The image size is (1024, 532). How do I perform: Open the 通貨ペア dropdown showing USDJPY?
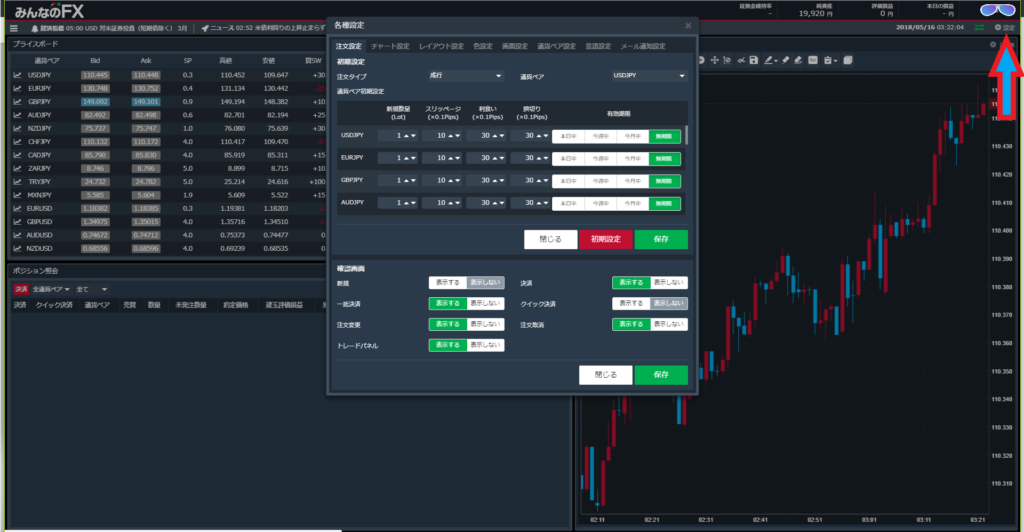point(649,76)
